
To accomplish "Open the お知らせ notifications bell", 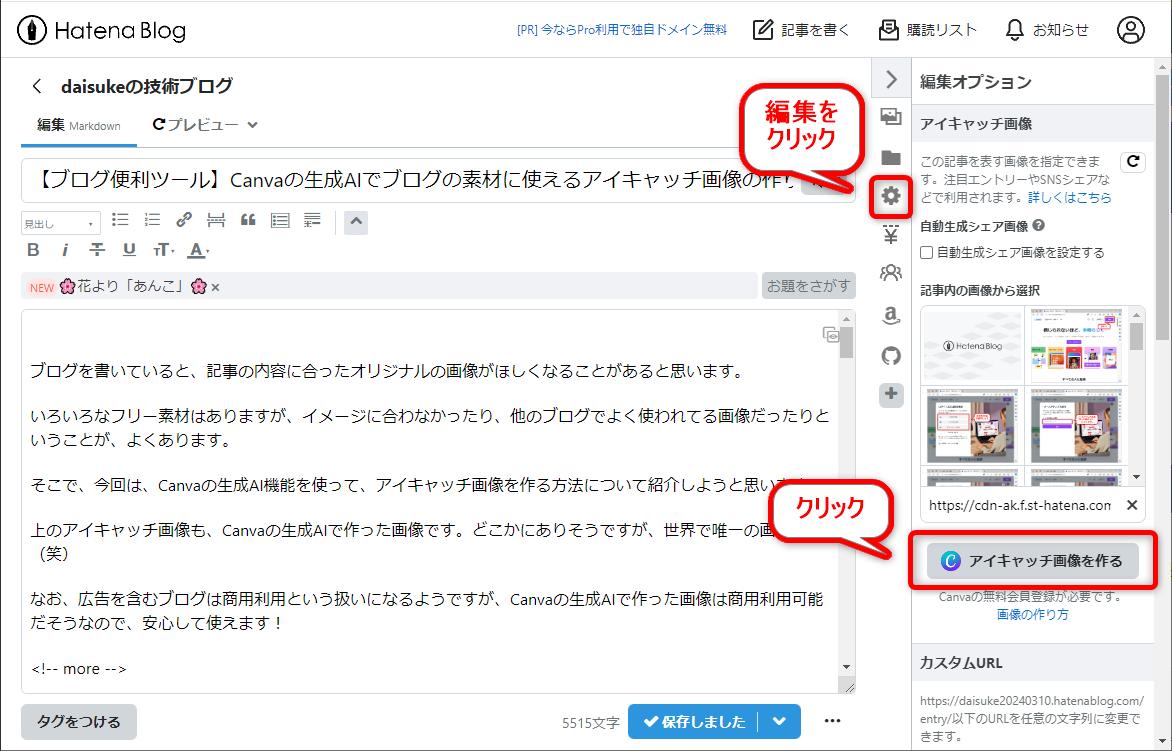I will (1046, 30).
